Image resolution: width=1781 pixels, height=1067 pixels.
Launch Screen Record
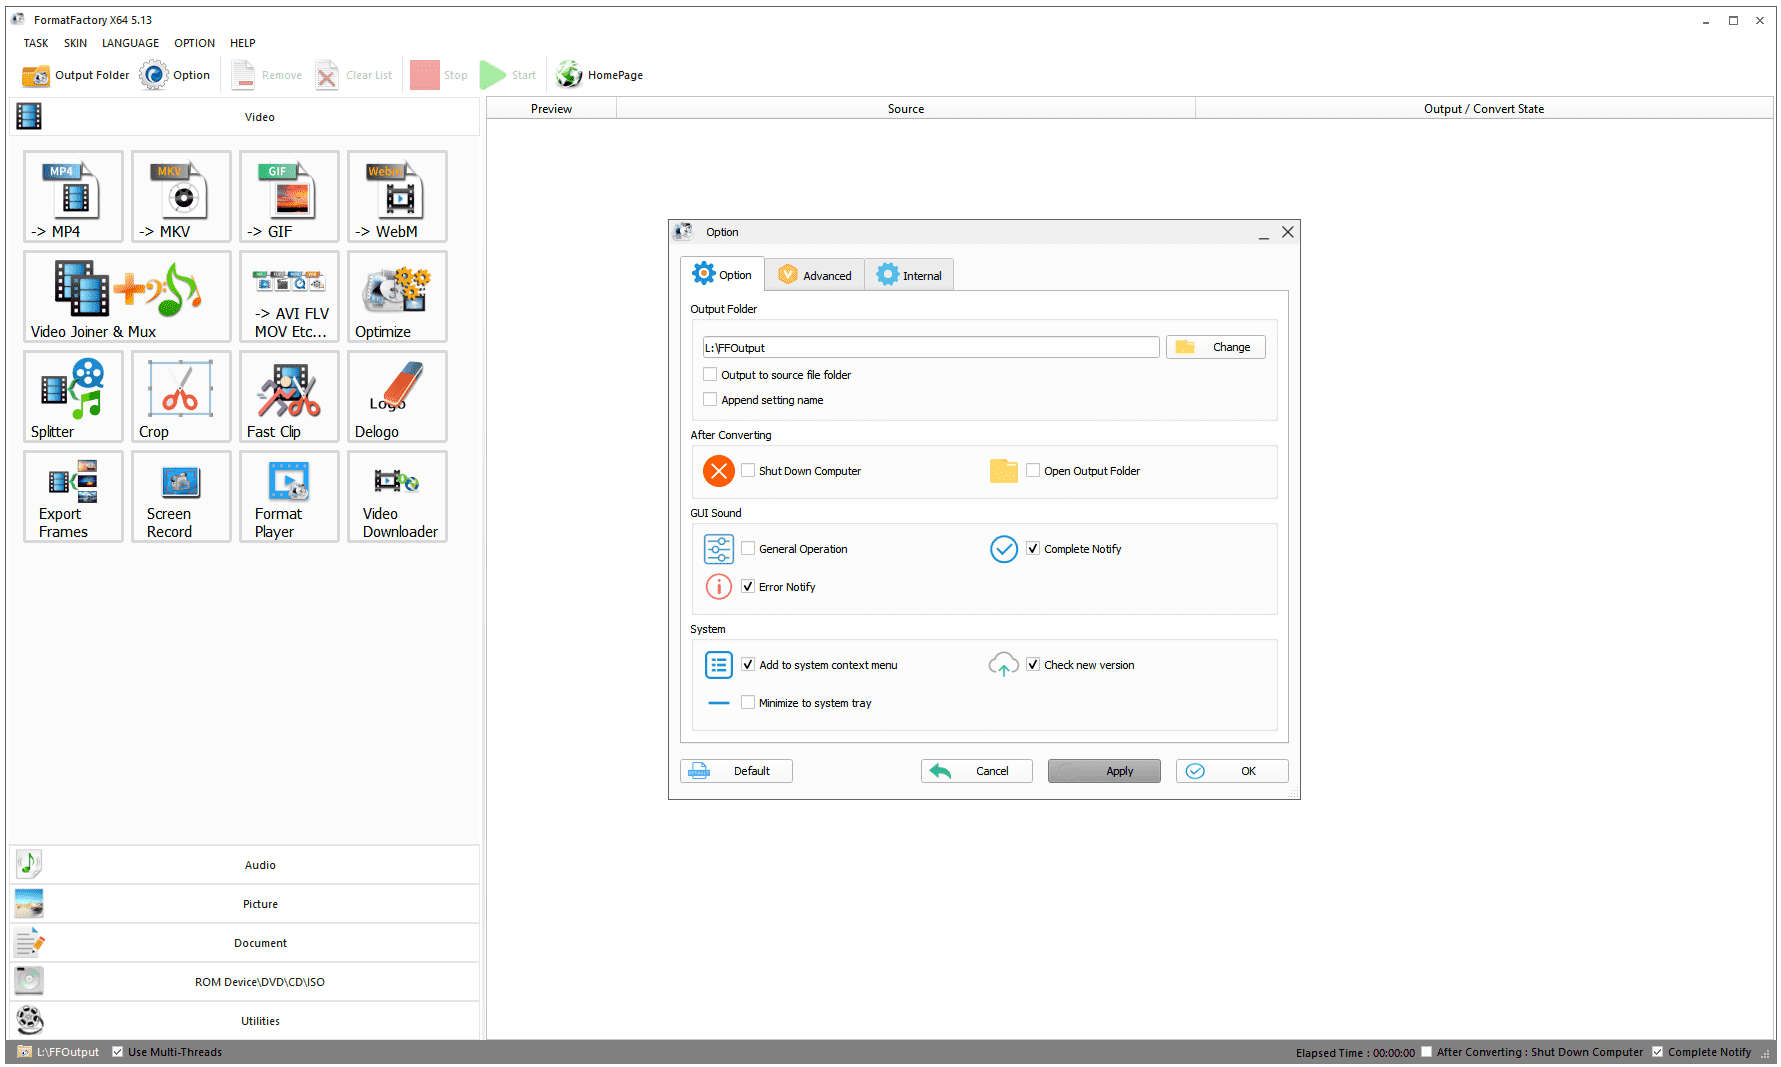tap(181, 496)
